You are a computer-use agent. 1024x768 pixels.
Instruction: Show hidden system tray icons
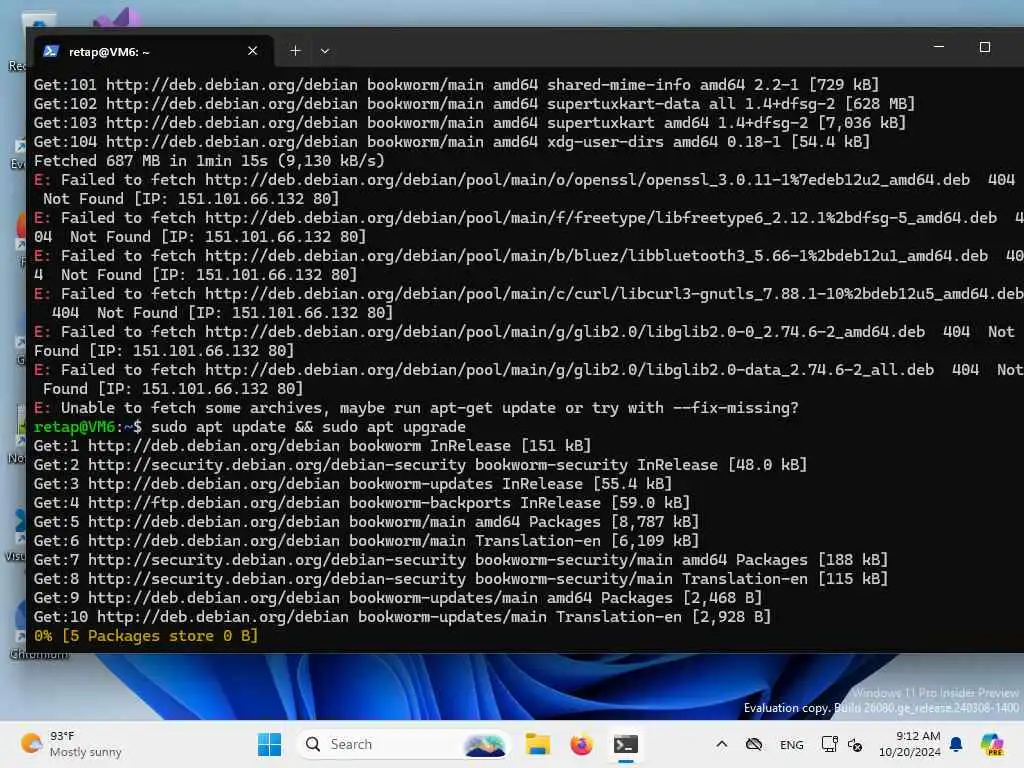[722, 744]
